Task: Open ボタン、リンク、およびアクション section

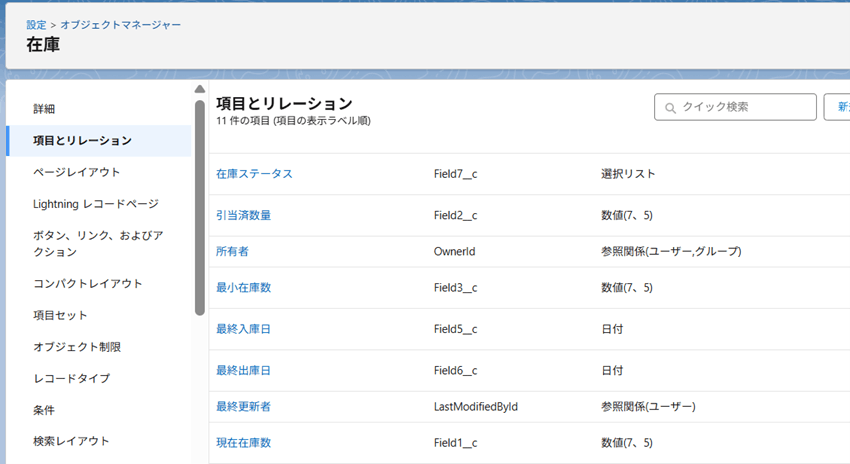Action: (98, 243)
